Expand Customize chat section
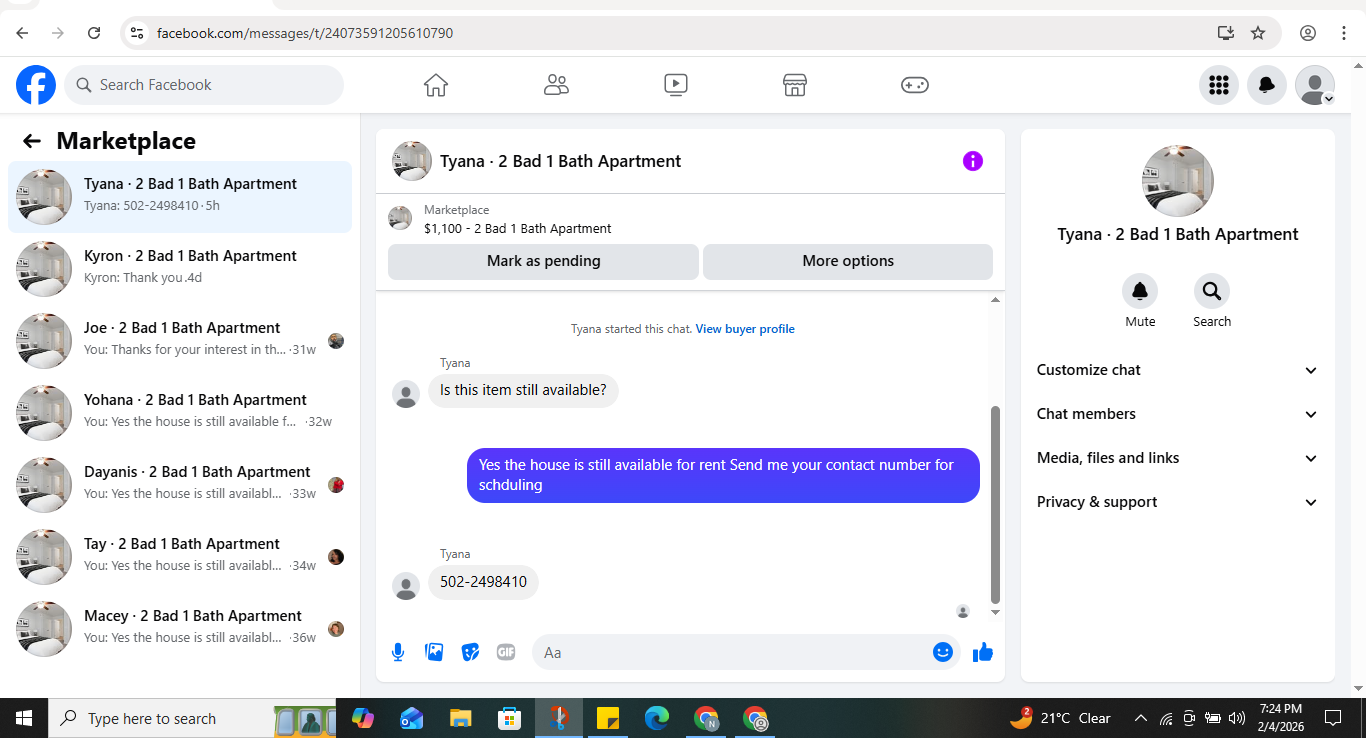The width and height of the screenshot is (1366, 738). click(1178, 370)
